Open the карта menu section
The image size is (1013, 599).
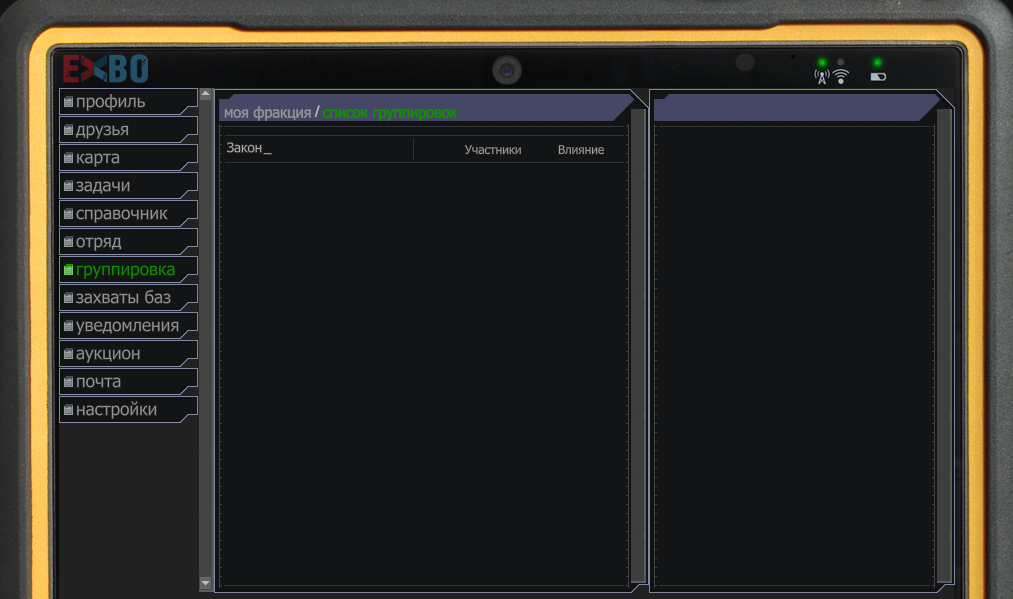(x=128, y=158)
